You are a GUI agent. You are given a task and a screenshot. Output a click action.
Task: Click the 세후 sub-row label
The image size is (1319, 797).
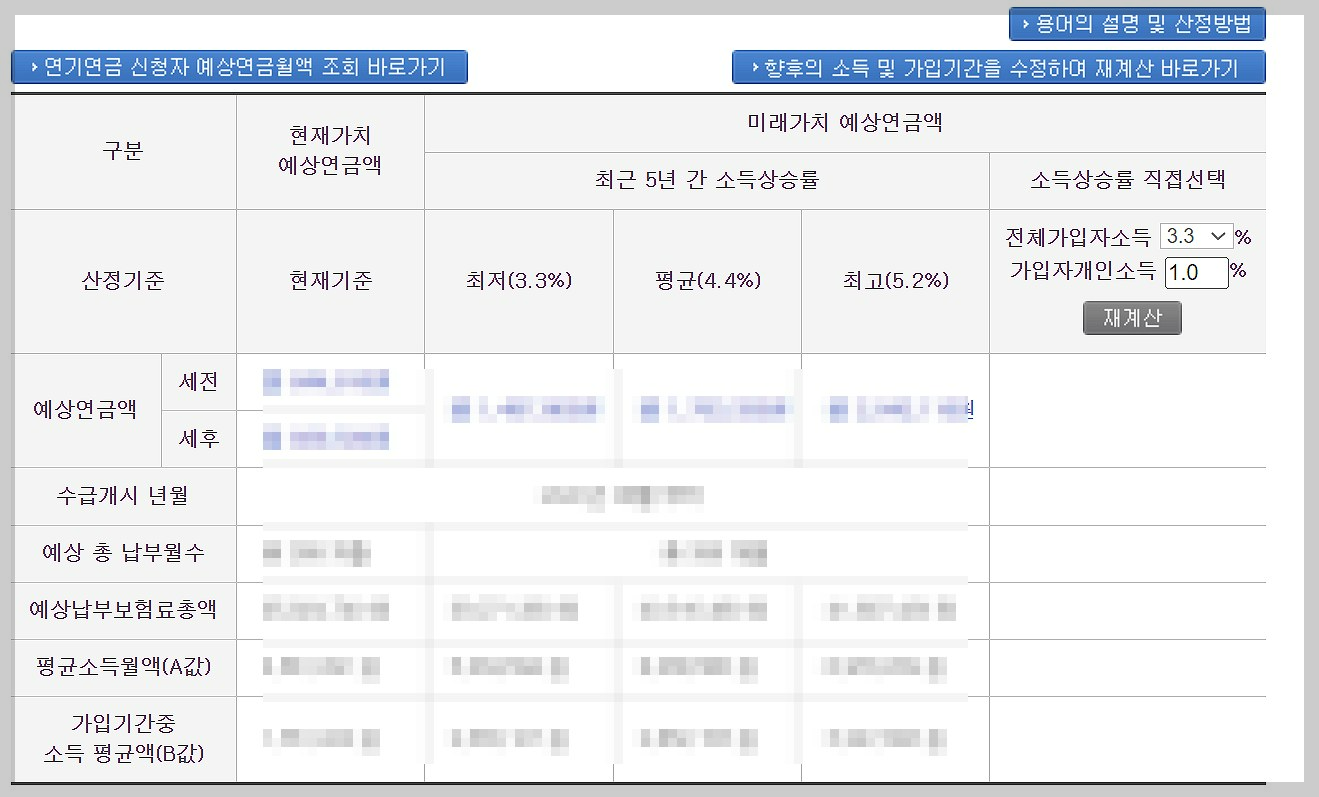pos(198,439)
